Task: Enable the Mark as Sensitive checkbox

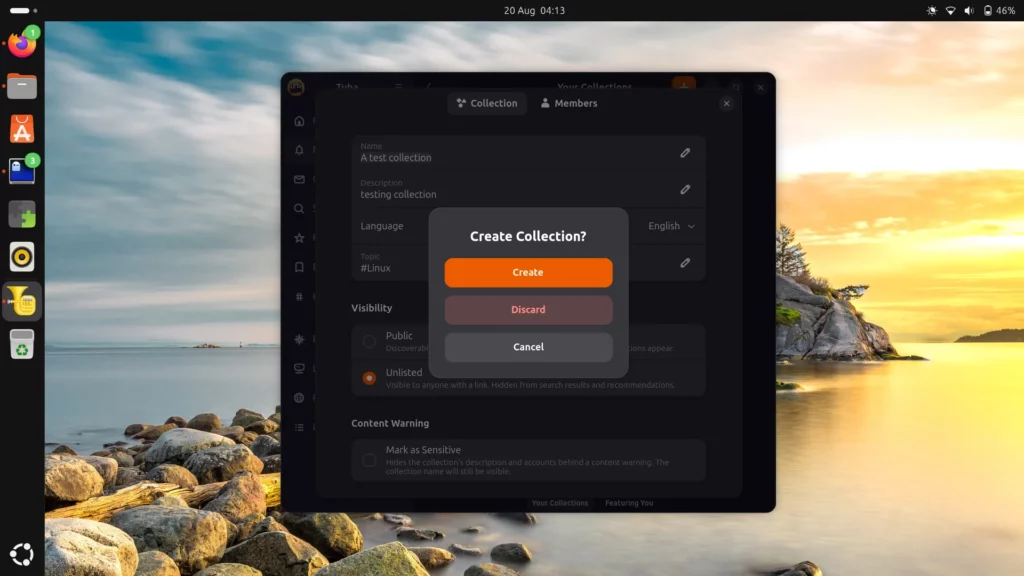Action: coord(369,460)
